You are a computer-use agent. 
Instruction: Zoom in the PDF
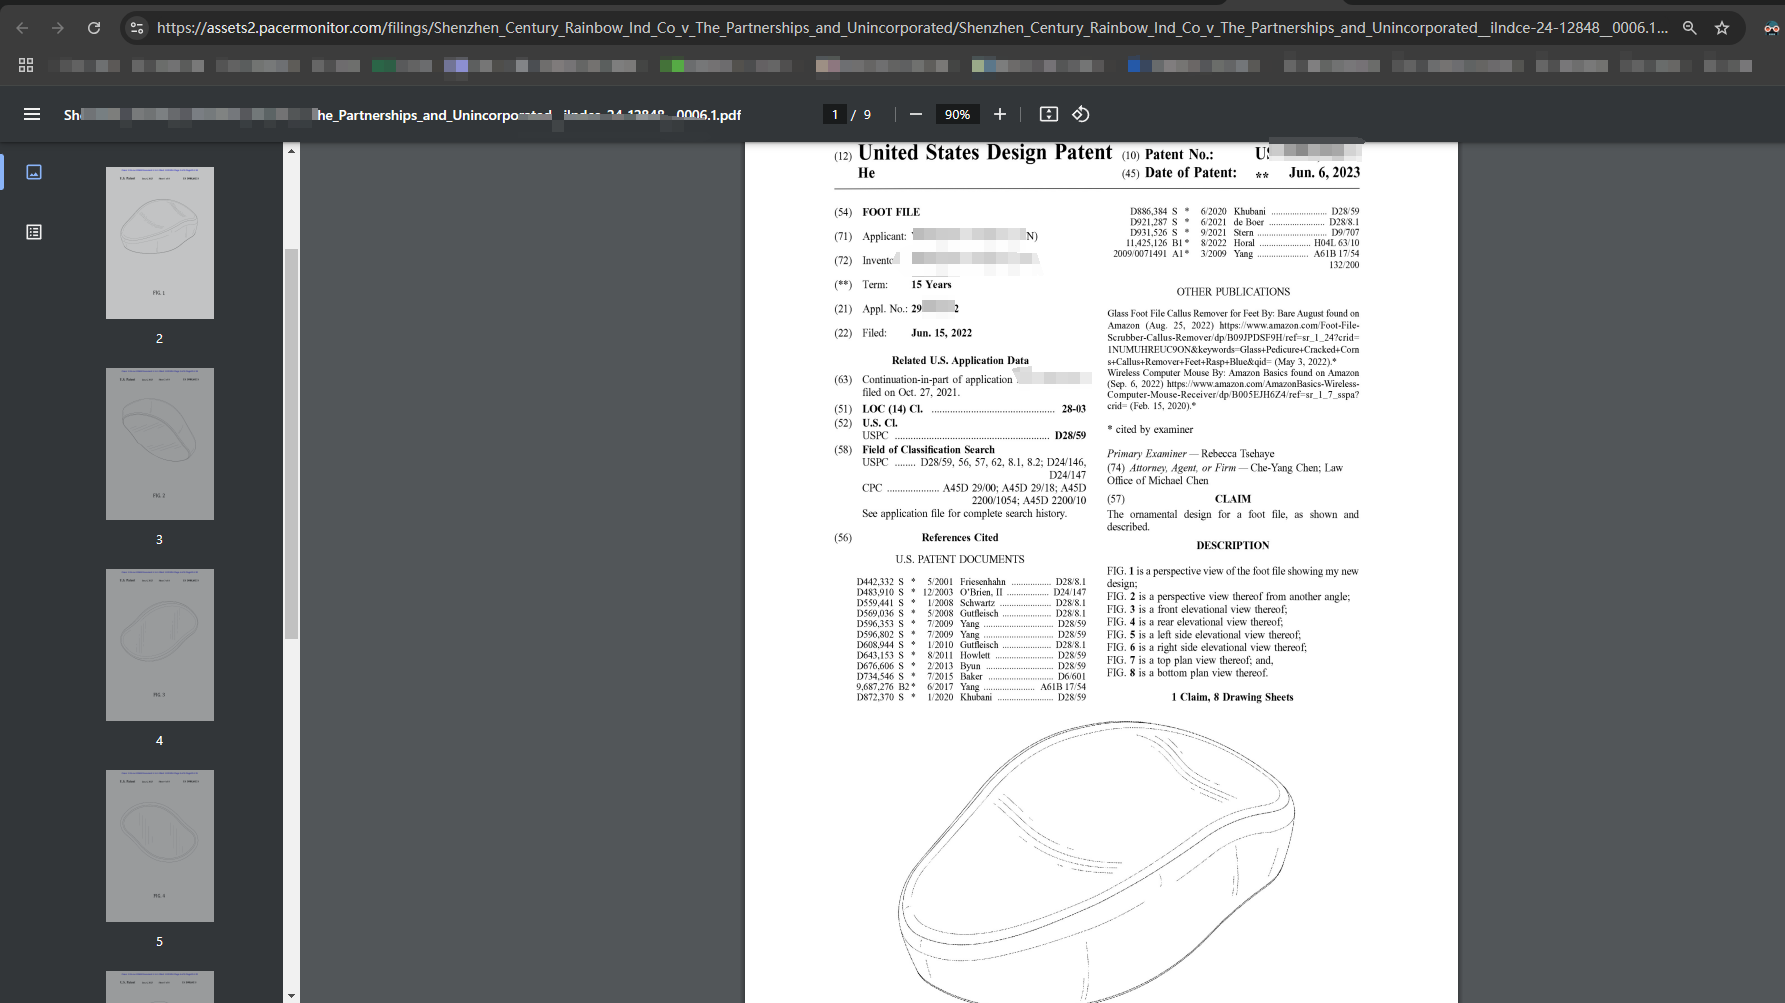(x=1000, y=114)
